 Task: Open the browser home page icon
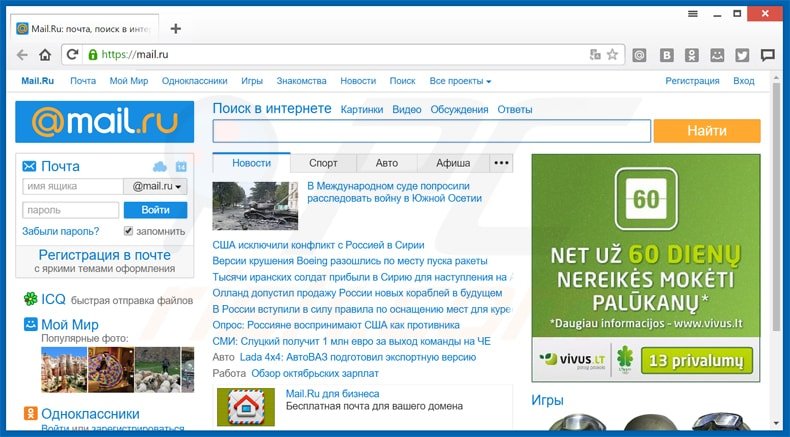pyautogui.click(x=45, y=54)
